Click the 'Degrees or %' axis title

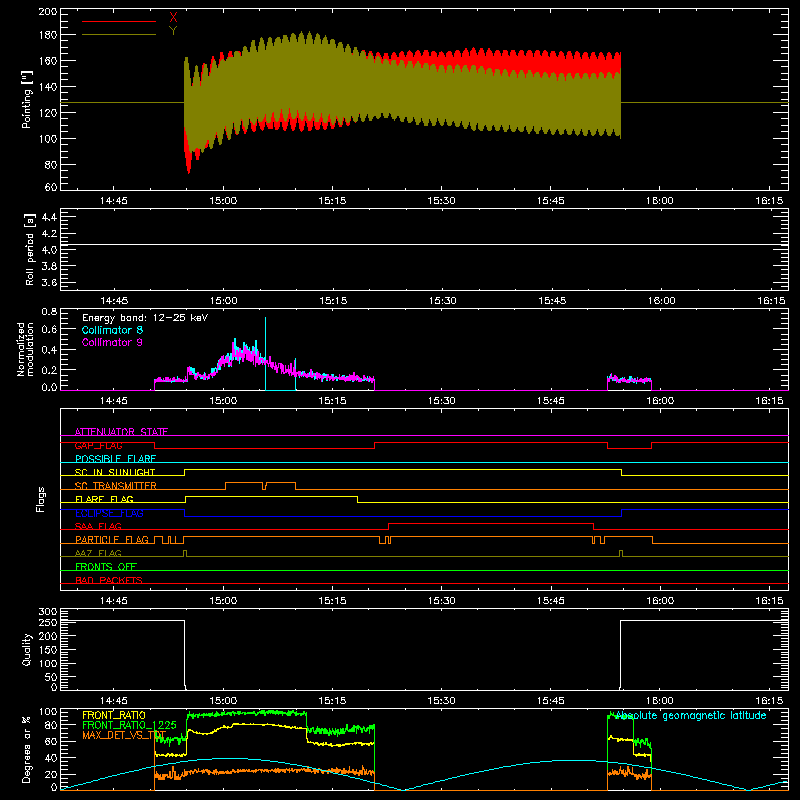[x=26, y=749]
